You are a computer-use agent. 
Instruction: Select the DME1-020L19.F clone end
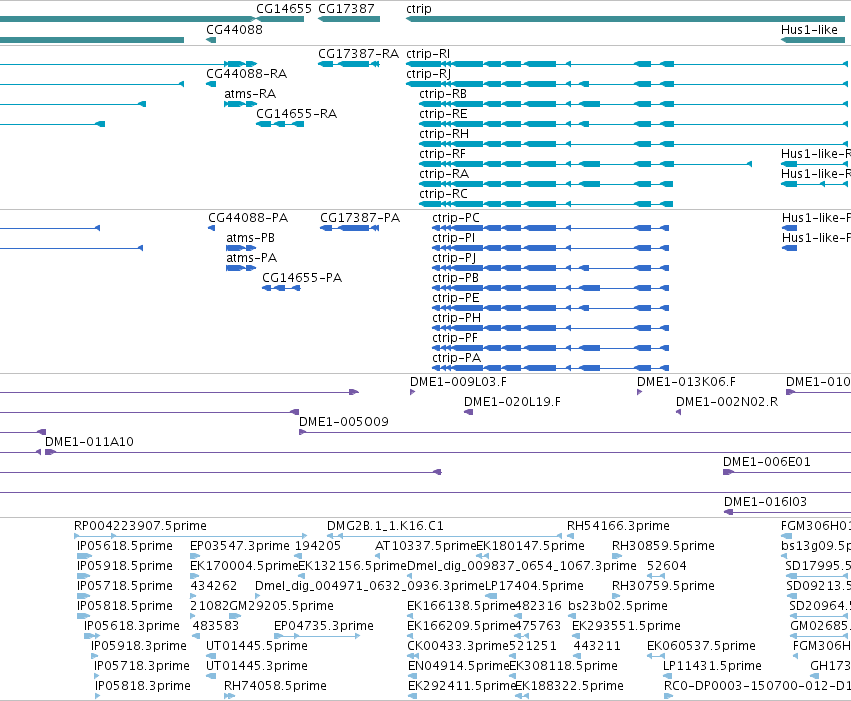coord(468,412)
